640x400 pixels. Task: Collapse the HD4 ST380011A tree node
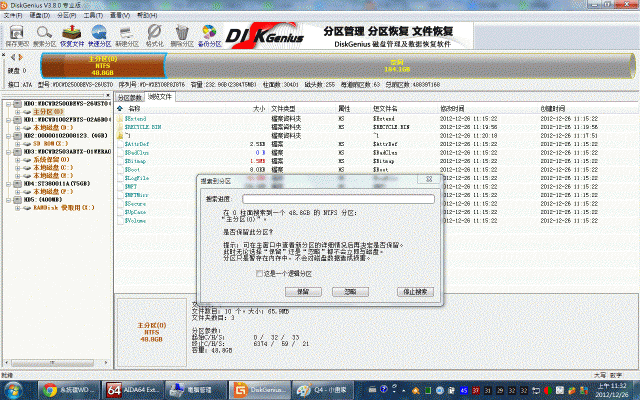tap(8, 184)
